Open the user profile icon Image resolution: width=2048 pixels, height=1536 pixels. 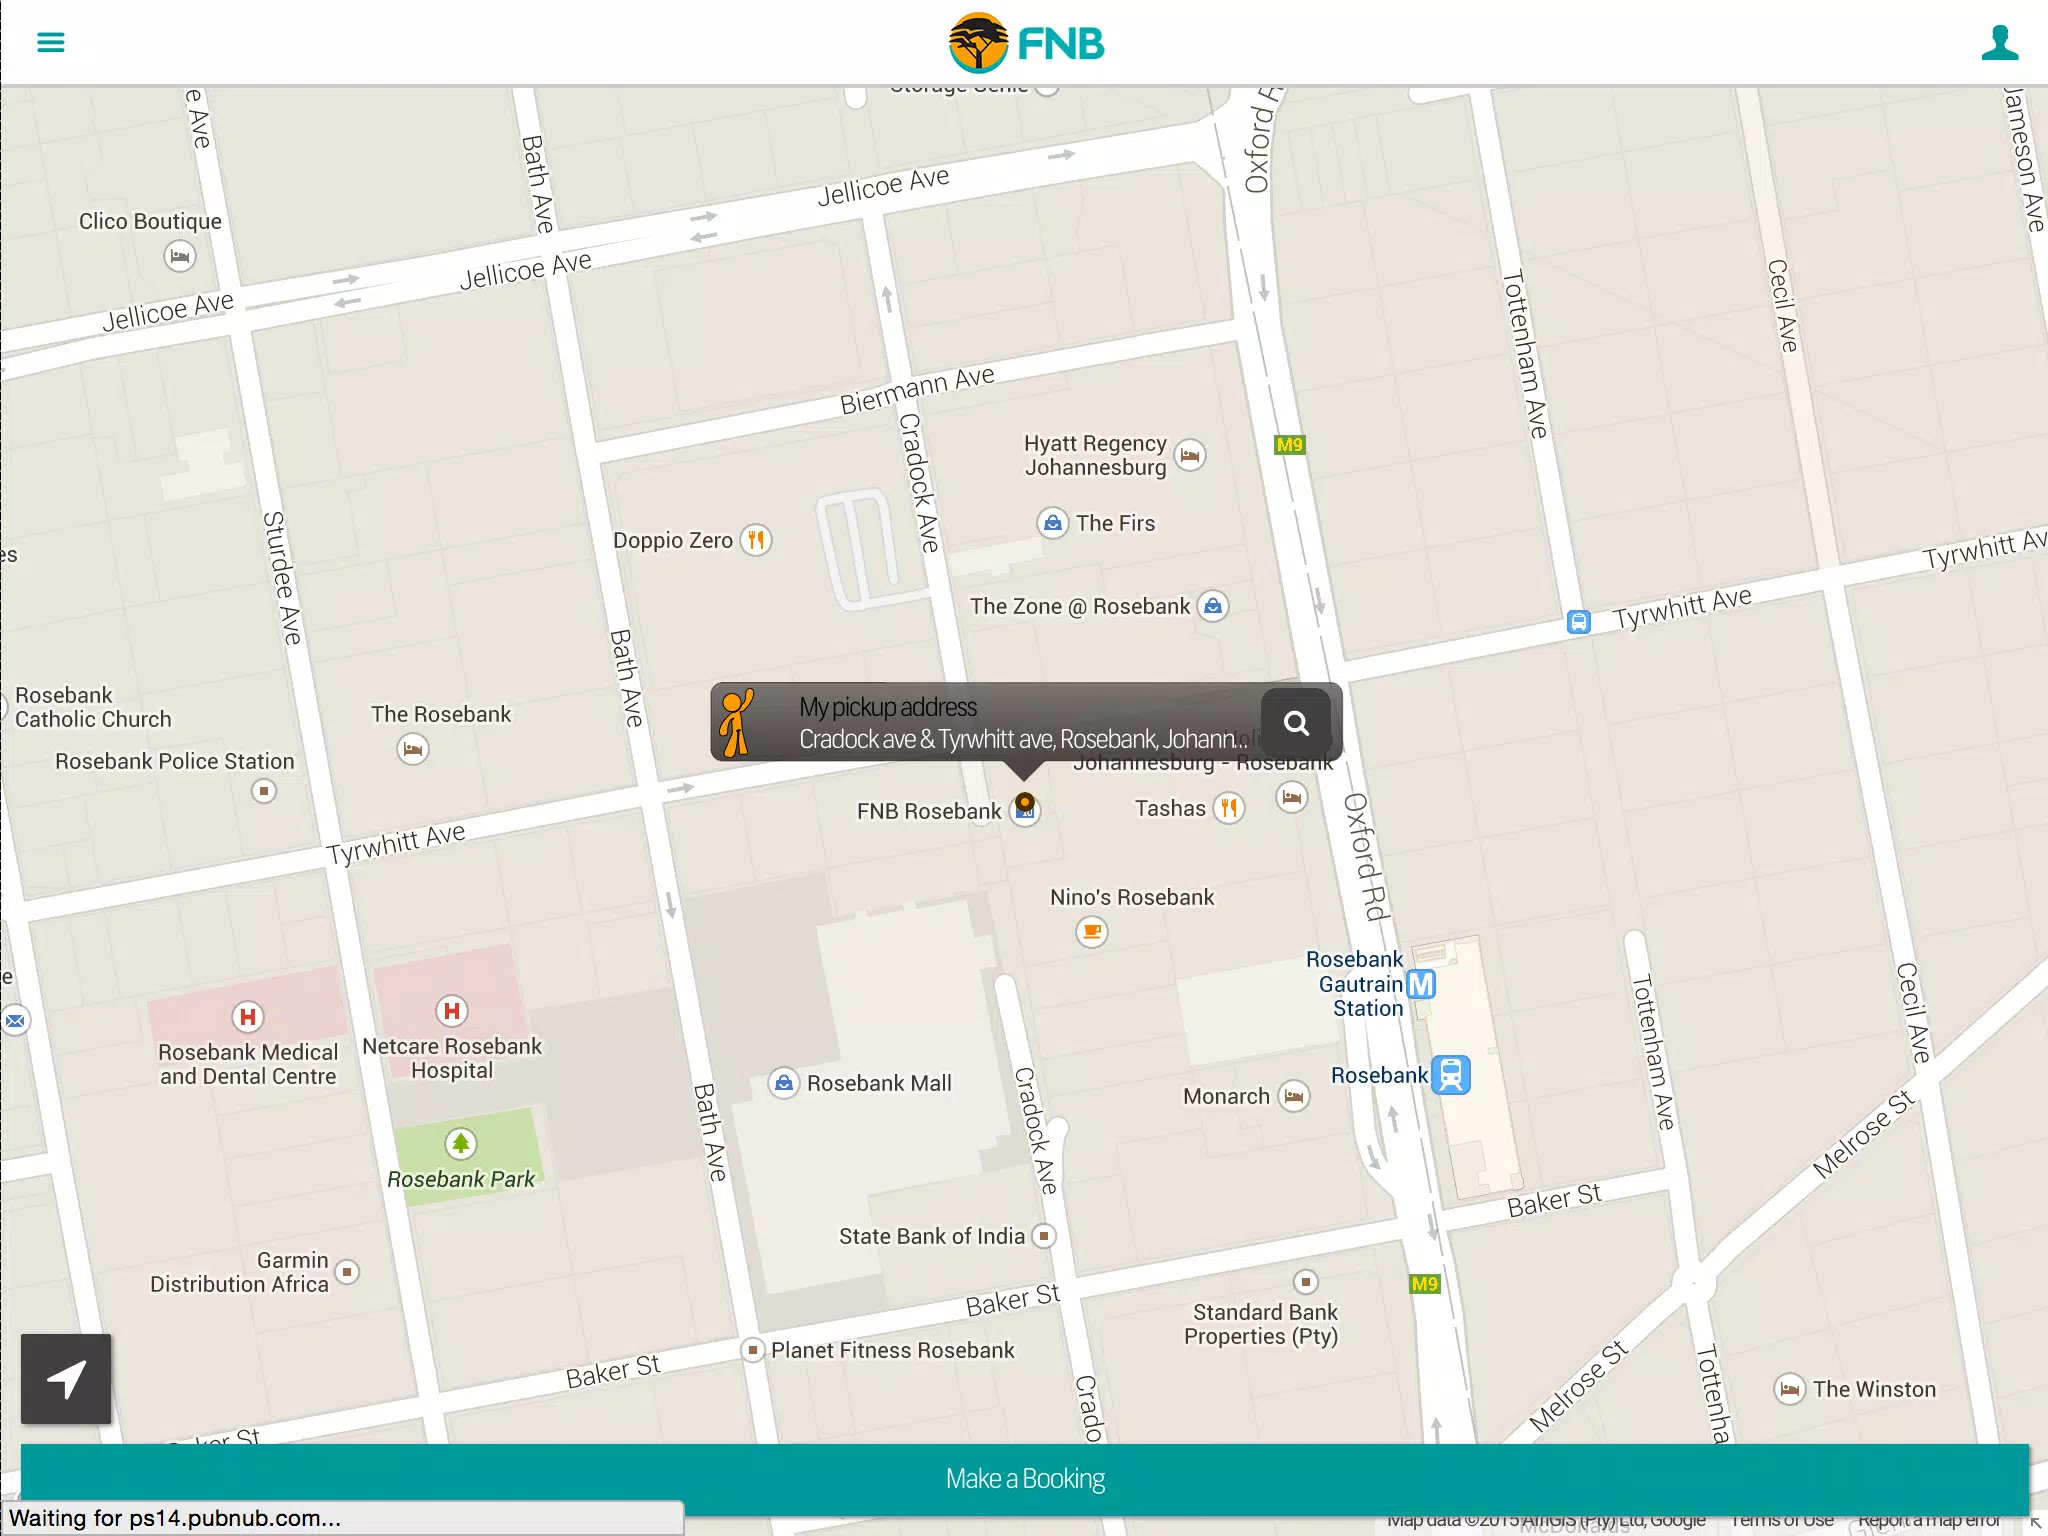[x=1999, y=42]
